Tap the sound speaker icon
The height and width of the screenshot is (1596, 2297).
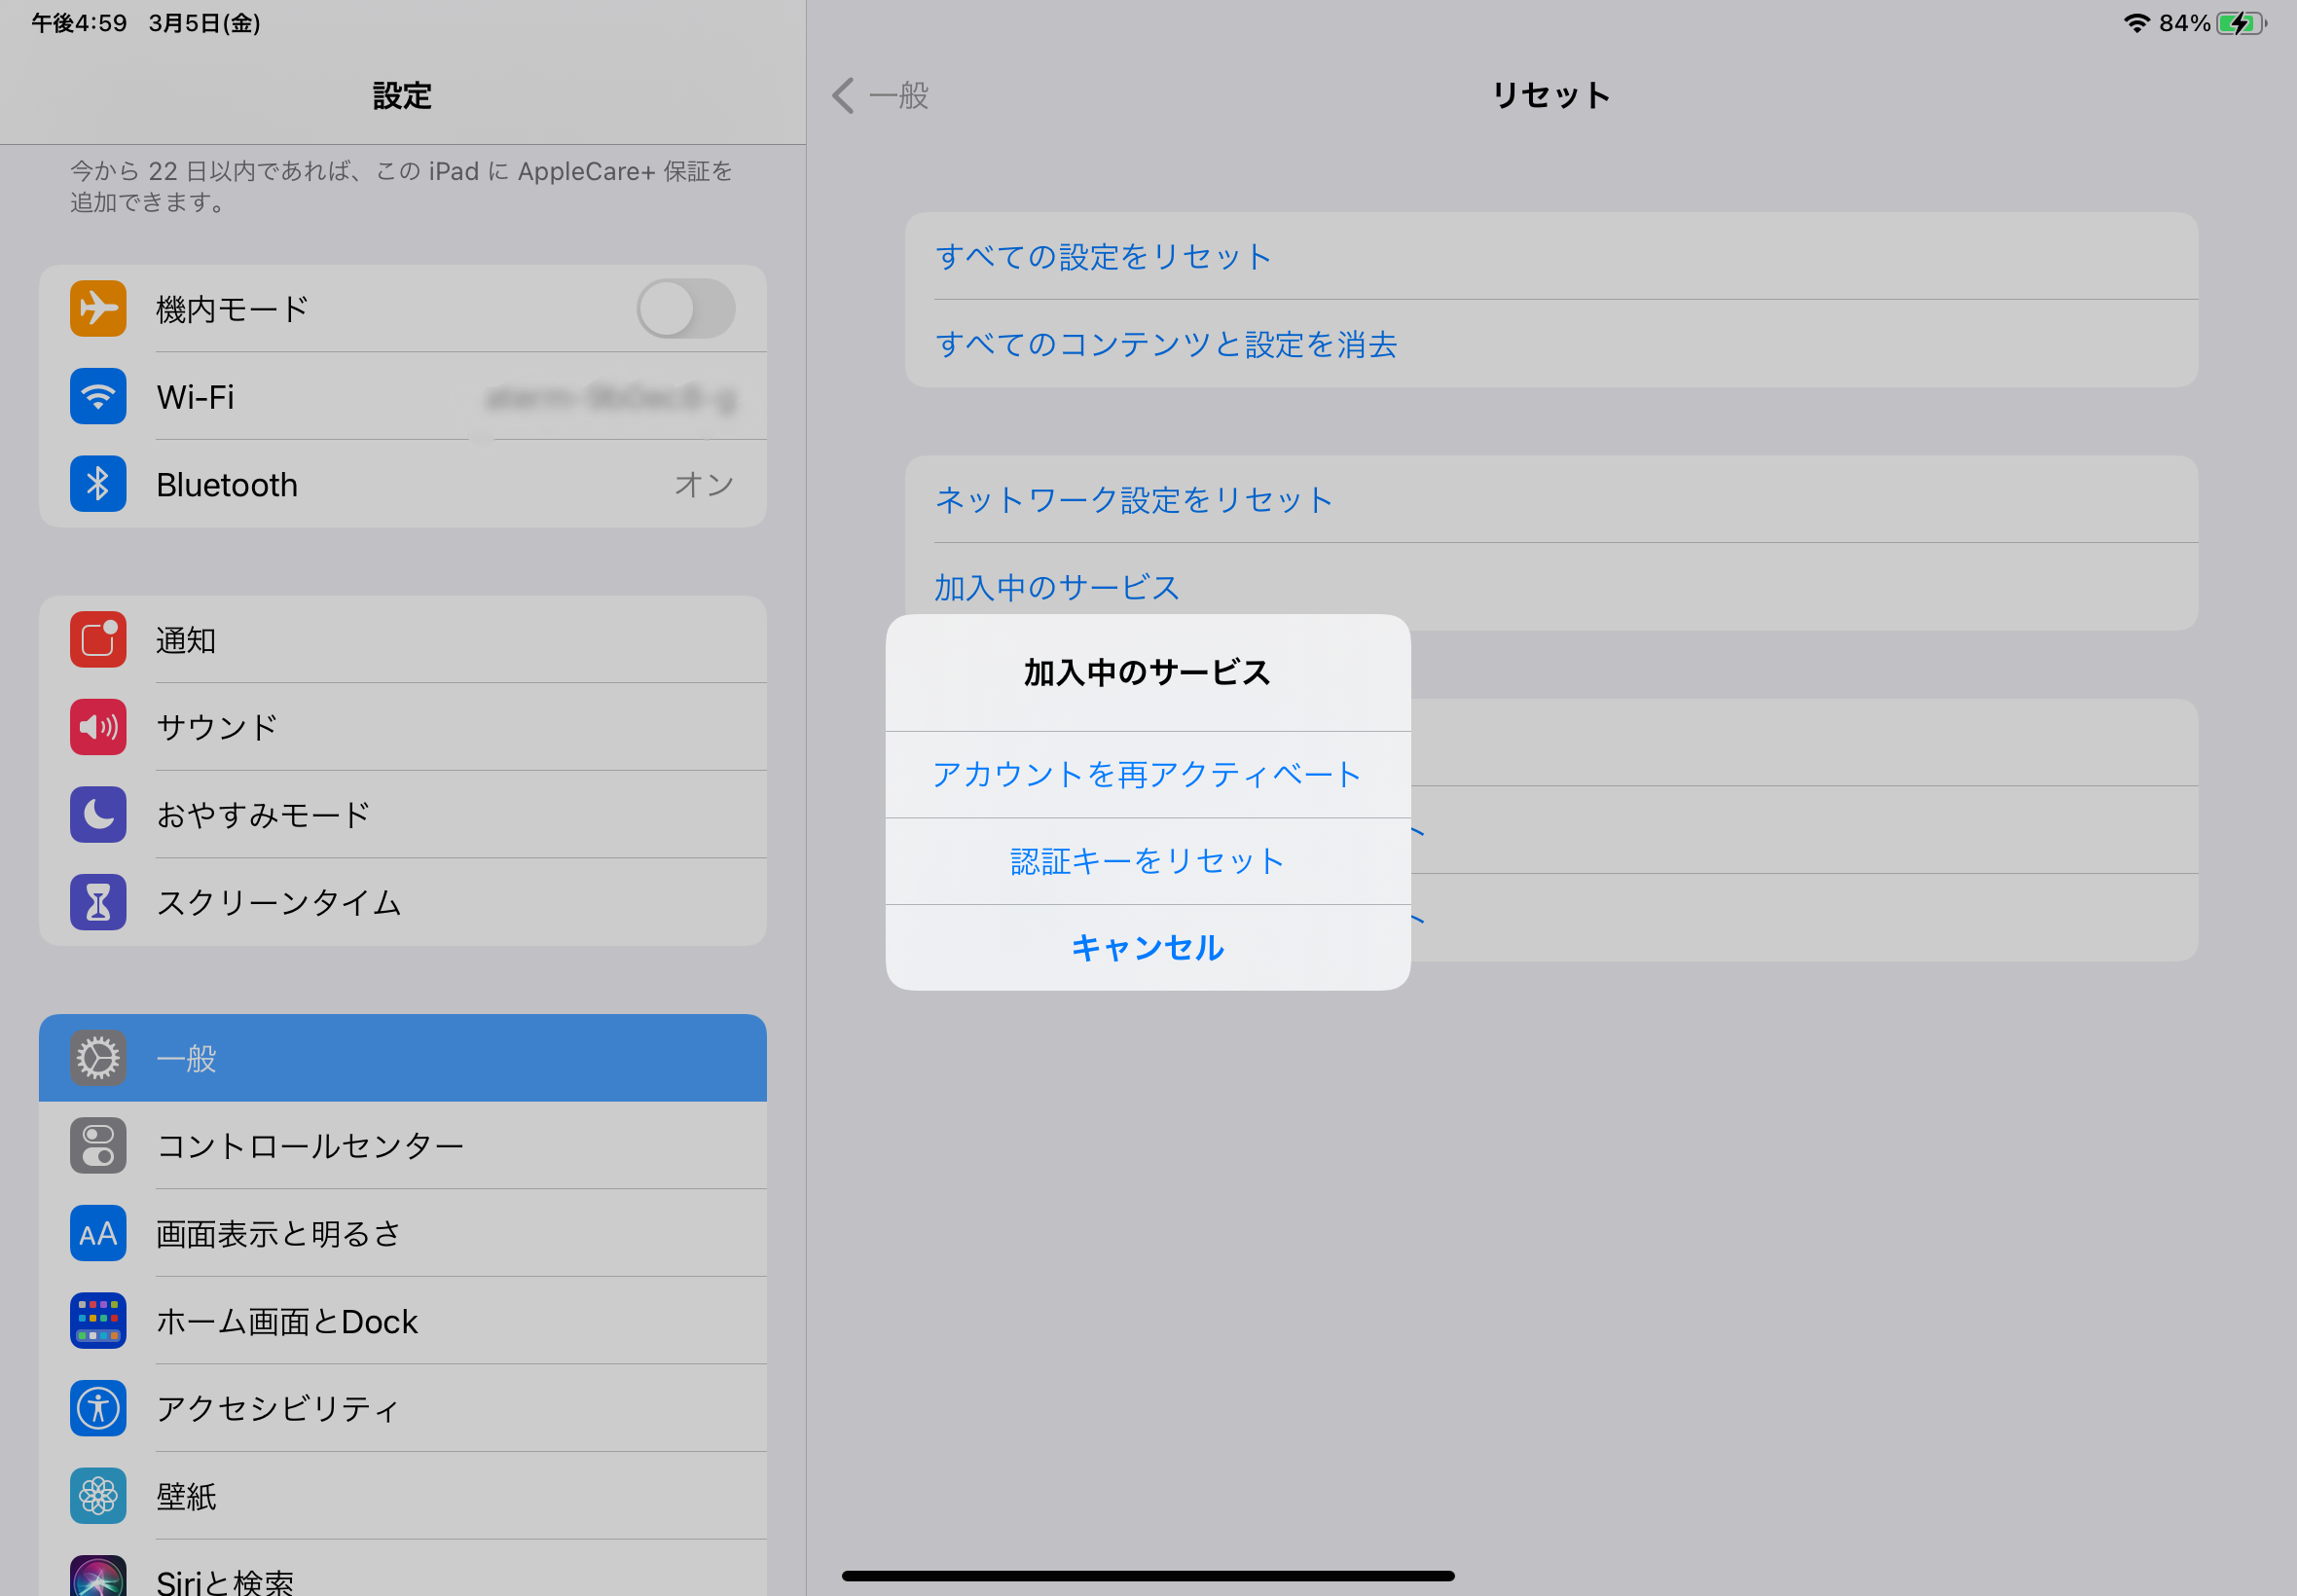[98, 727]
